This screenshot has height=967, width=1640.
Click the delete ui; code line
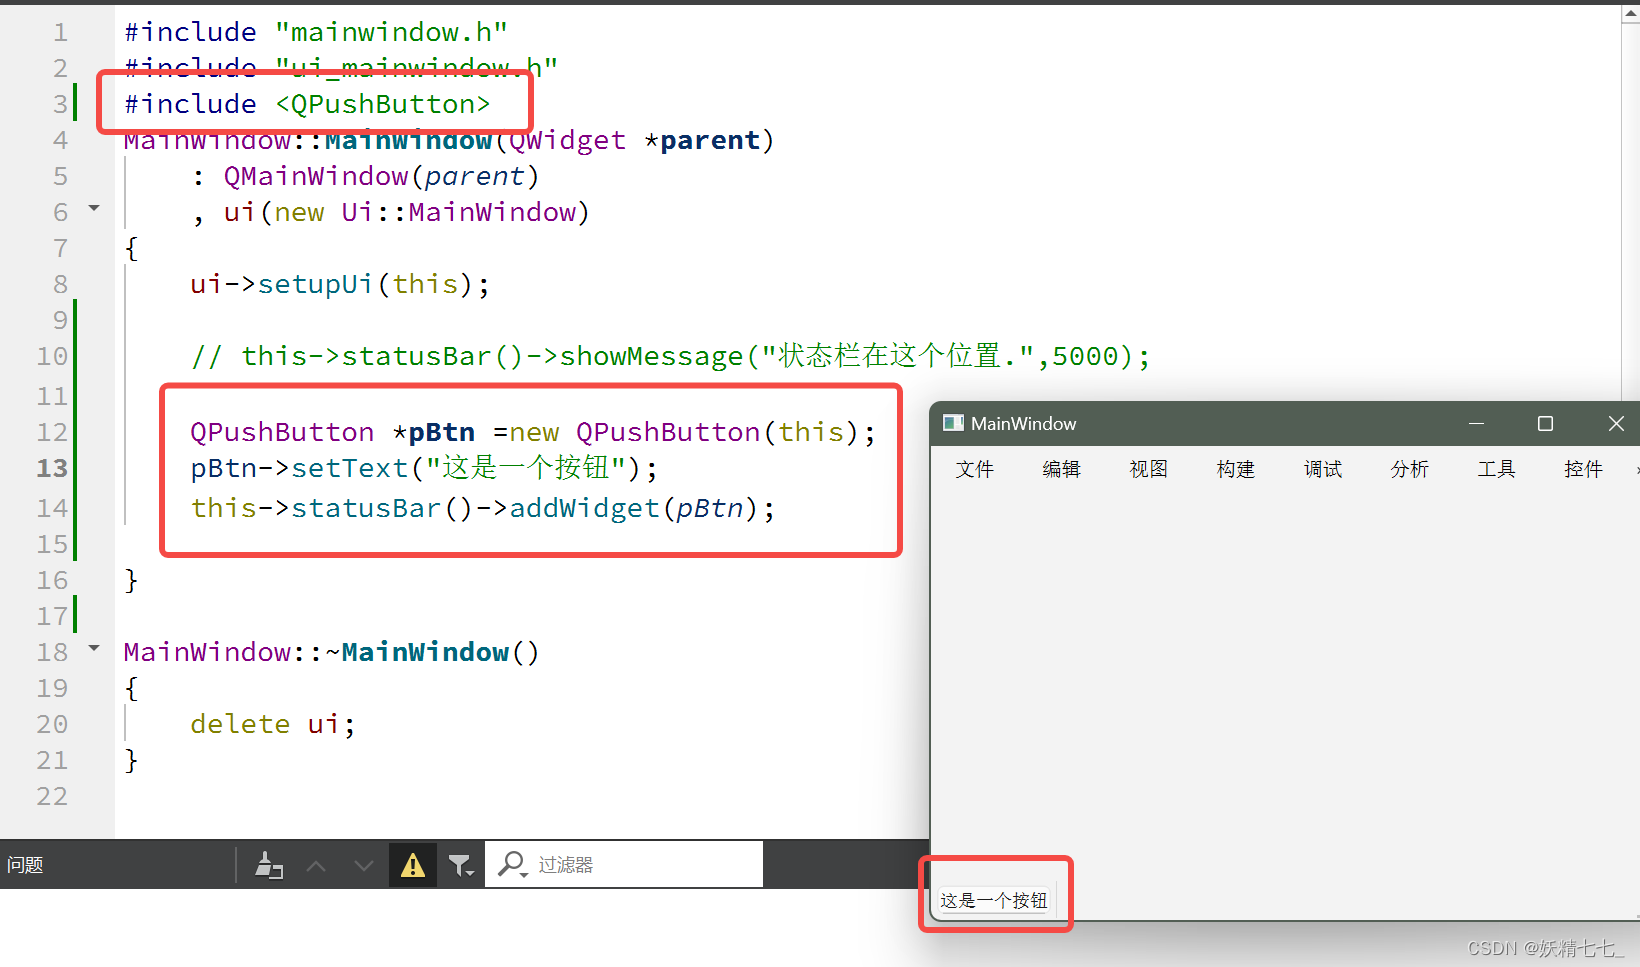(273, 724)
